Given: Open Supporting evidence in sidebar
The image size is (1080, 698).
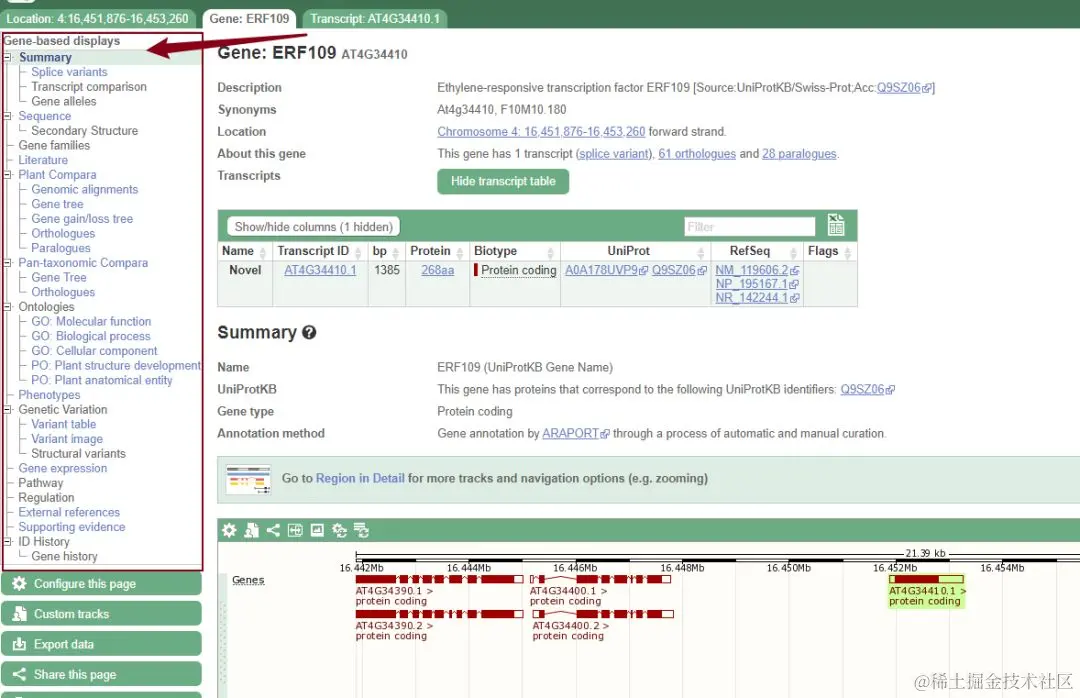Looking at the screenshot, I should pyautogui.click(x=72, y=527).
